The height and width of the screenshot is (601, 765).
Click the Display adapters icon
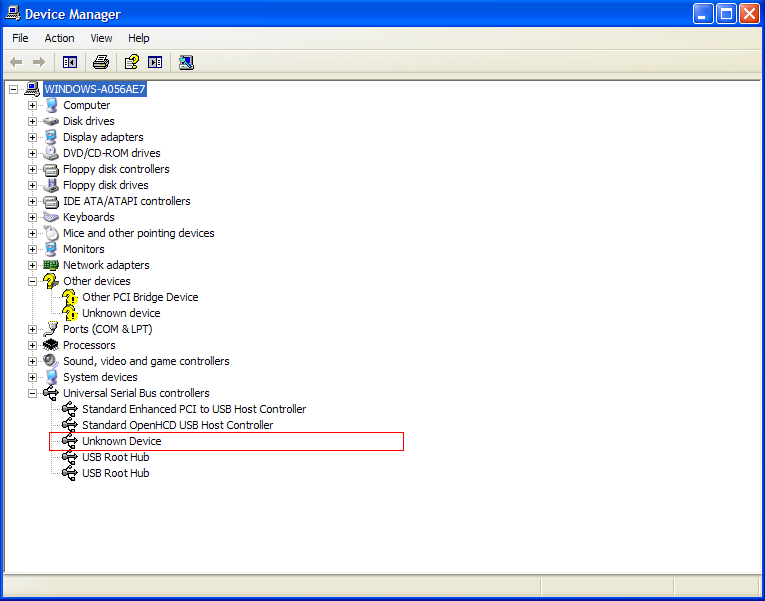[x=51, y=137]
